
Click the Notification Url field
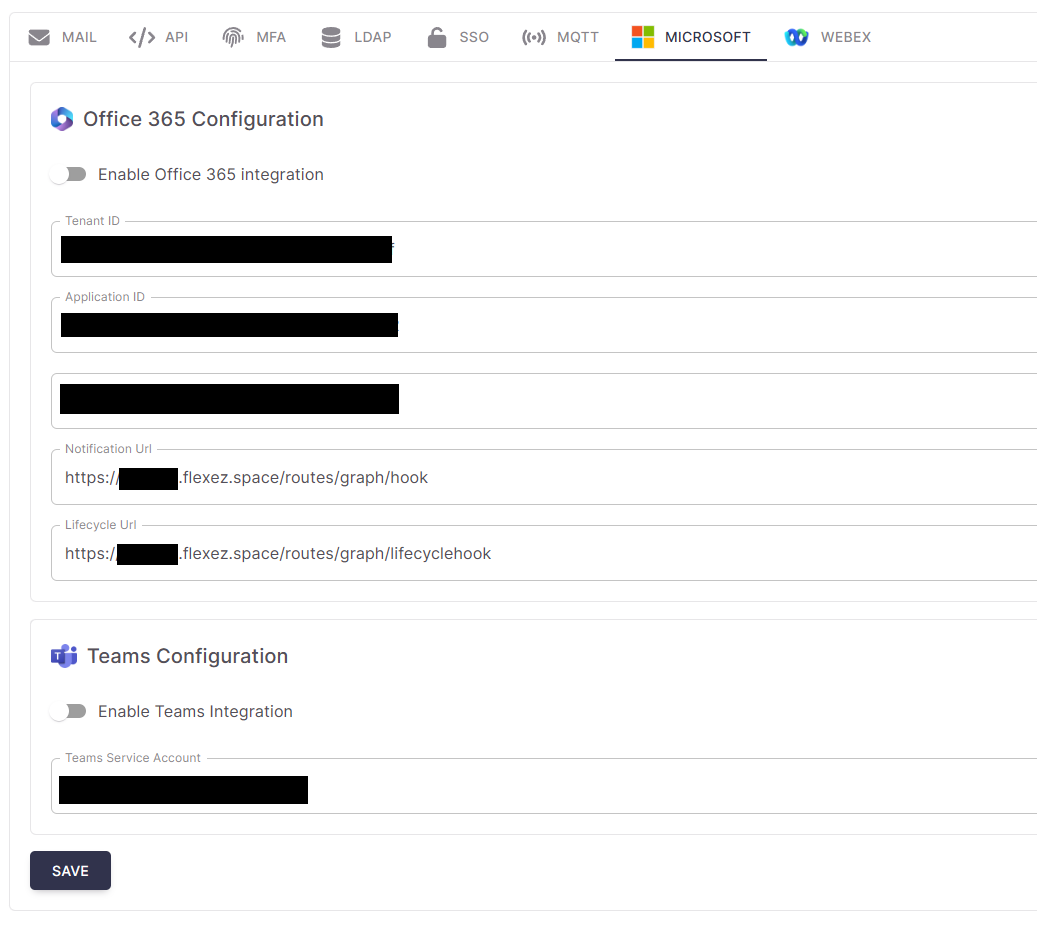[544, 477]
